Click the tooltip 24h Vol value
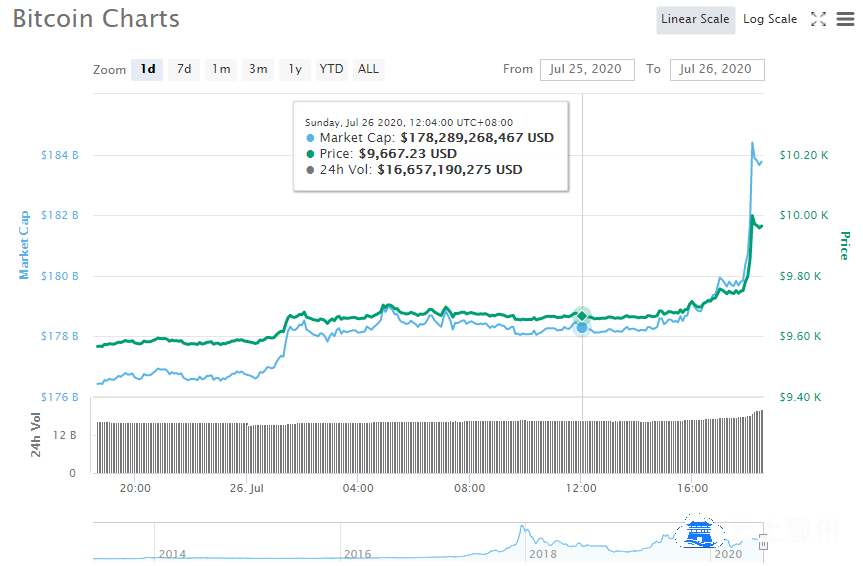Screen dimensions: 863x566 (450, 170)
